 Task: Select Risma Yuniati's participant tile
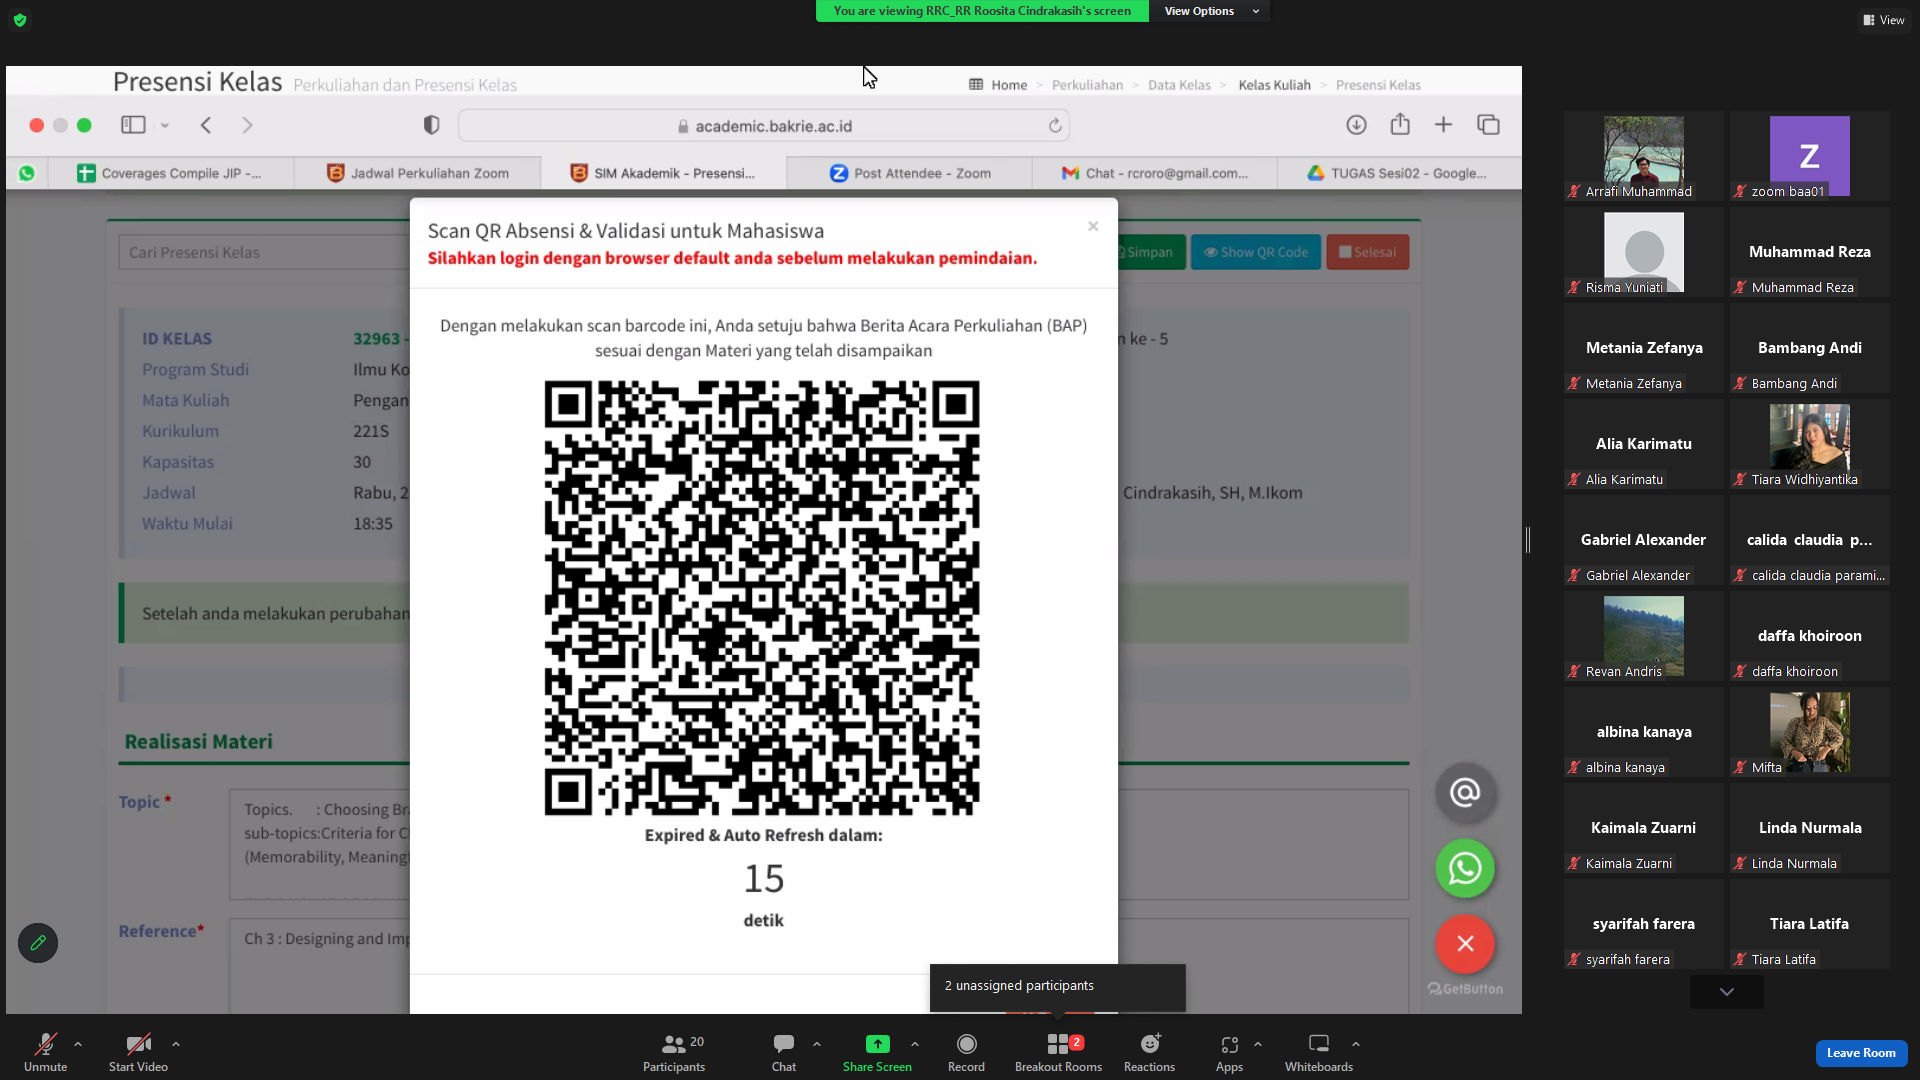click(x=1644, y=252)
